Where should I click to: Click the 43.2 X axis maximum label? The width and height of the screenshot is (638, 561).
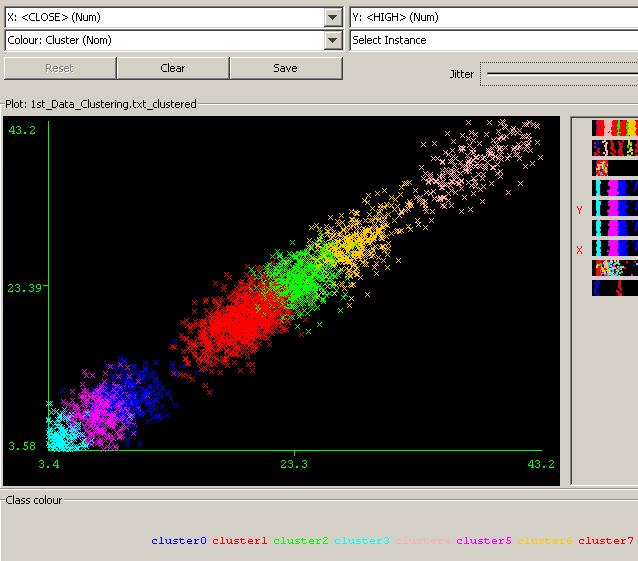[x=541, y=464]
